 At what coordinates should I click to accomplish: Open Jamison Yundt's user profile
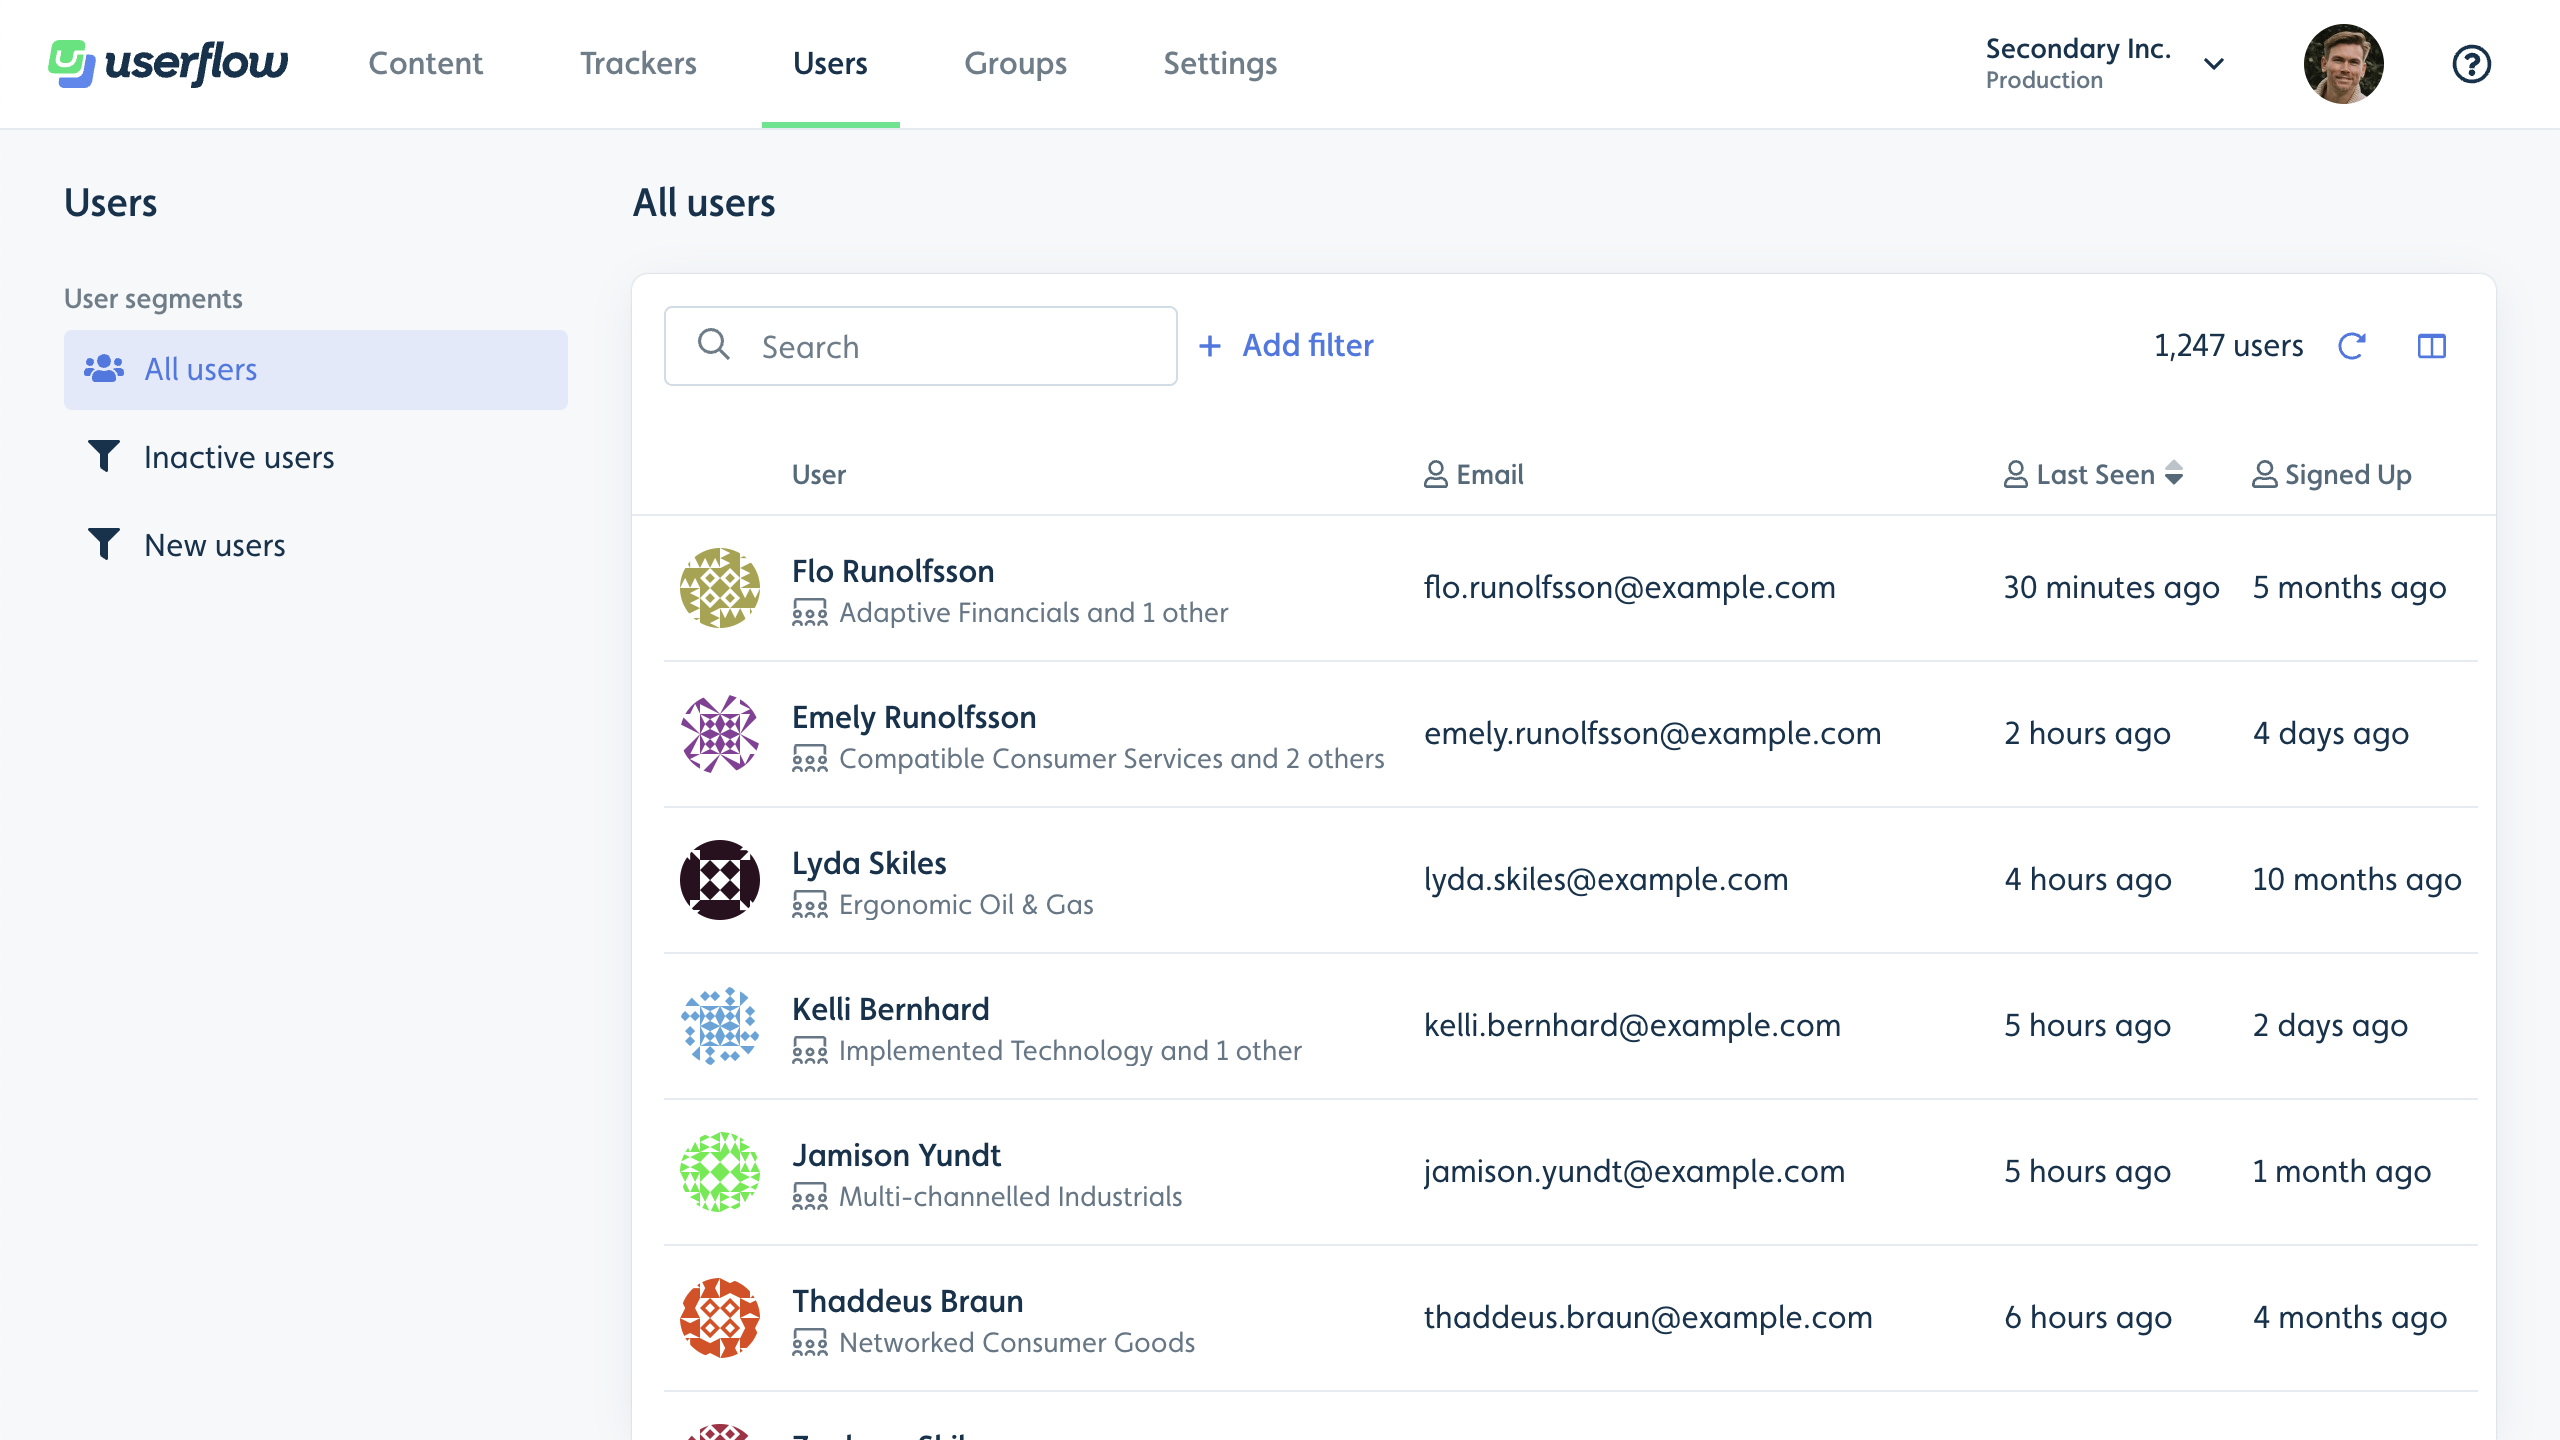pyautogui.click(x=896, y=1155)
